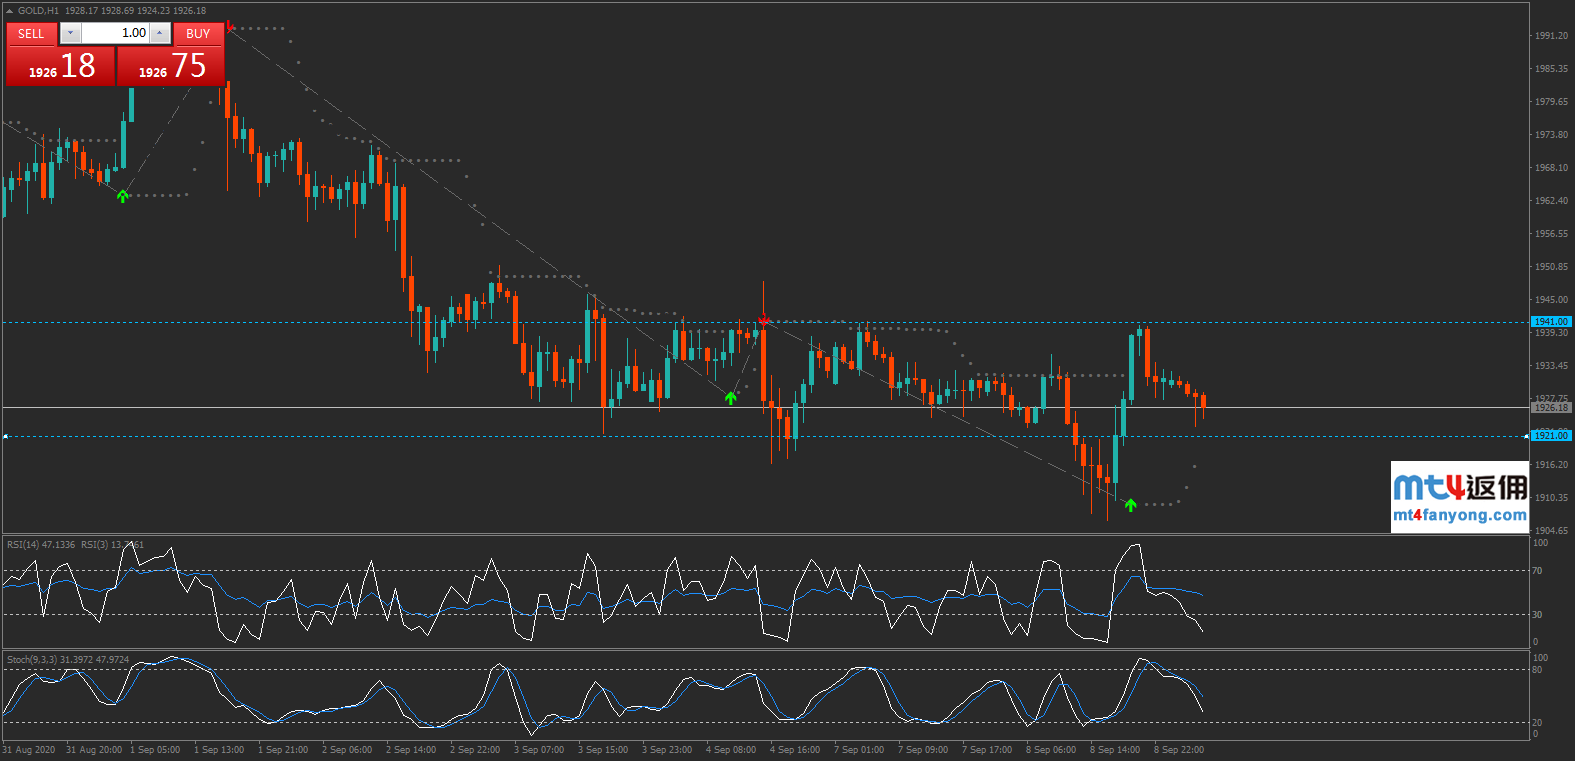Select the 1921.00 blue price label
This screenshot has width=1575, height=761.
(x=1551, y=436)
